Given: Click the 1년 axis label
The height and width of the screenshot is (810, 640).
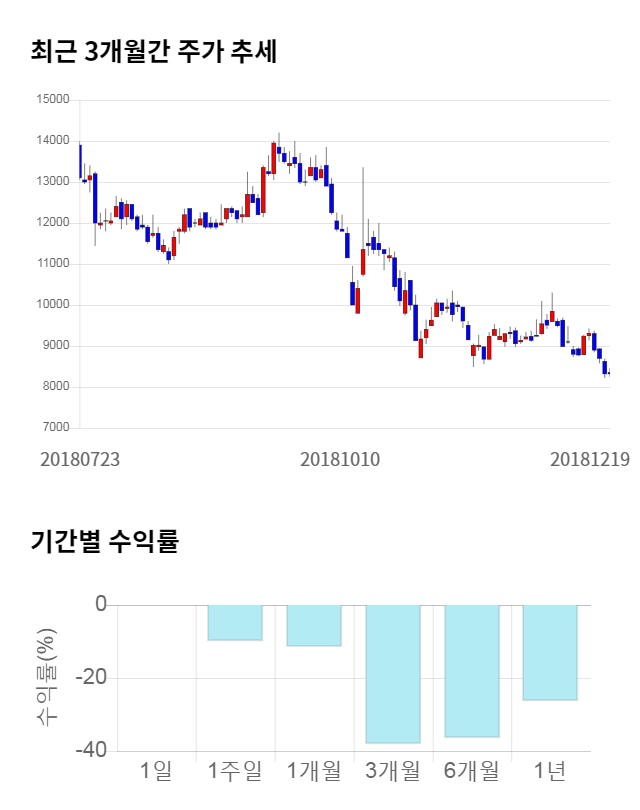Looking at the screenshot, I should (550, 771).
